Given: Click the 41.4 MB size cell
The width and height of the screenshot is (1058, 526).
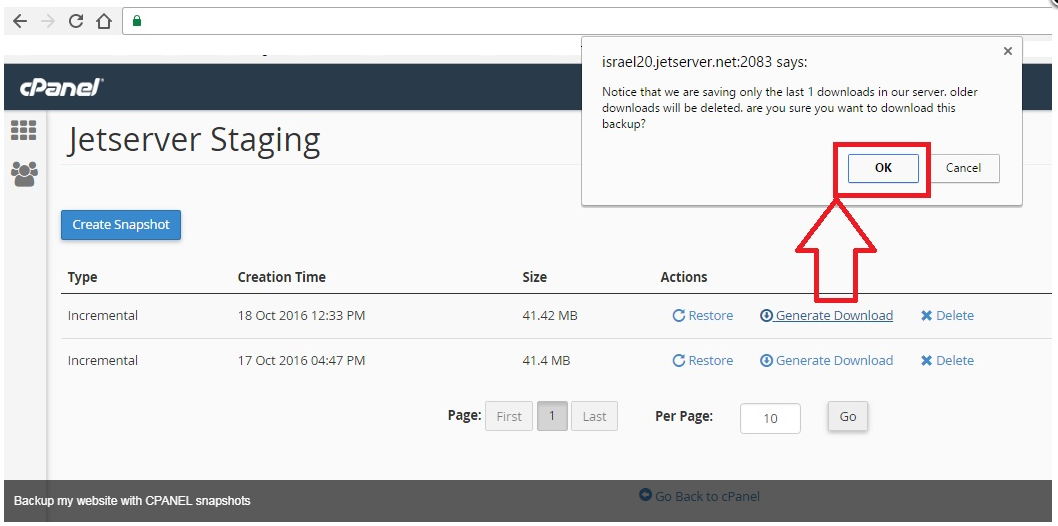Looking at the screenshot, I should pyautogui.click(x=546, y=361).
